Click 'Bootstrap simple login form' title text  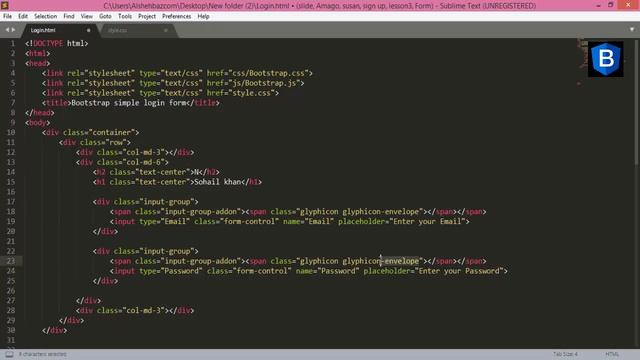(x=129, y=103)
